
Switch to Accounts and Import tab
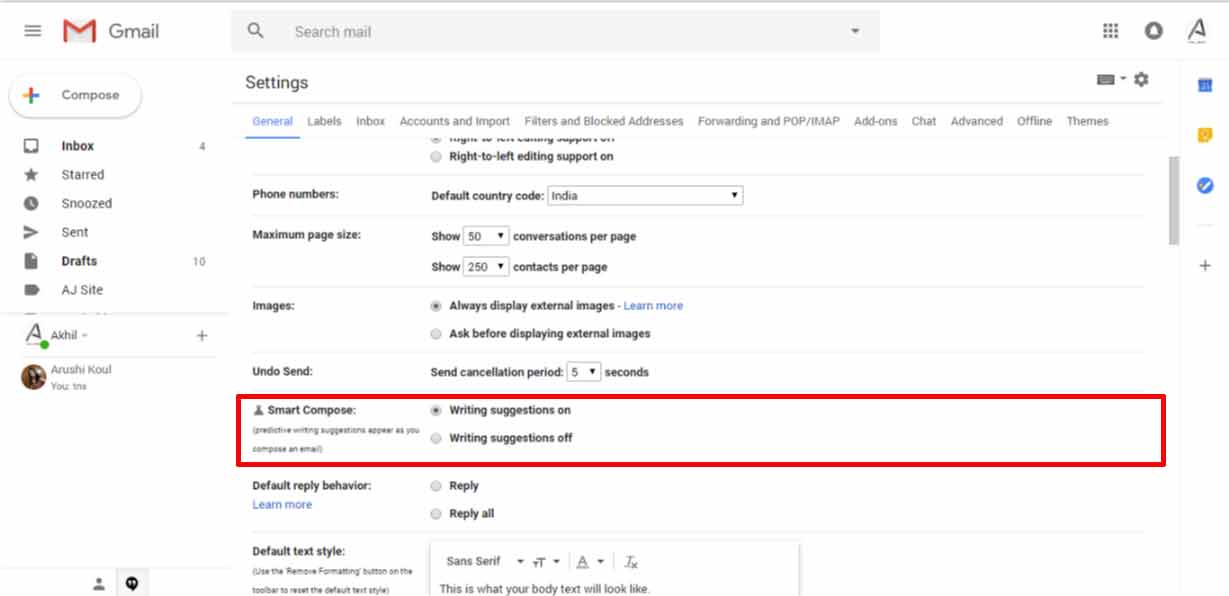pyautogui.click(x=455, y=121)
